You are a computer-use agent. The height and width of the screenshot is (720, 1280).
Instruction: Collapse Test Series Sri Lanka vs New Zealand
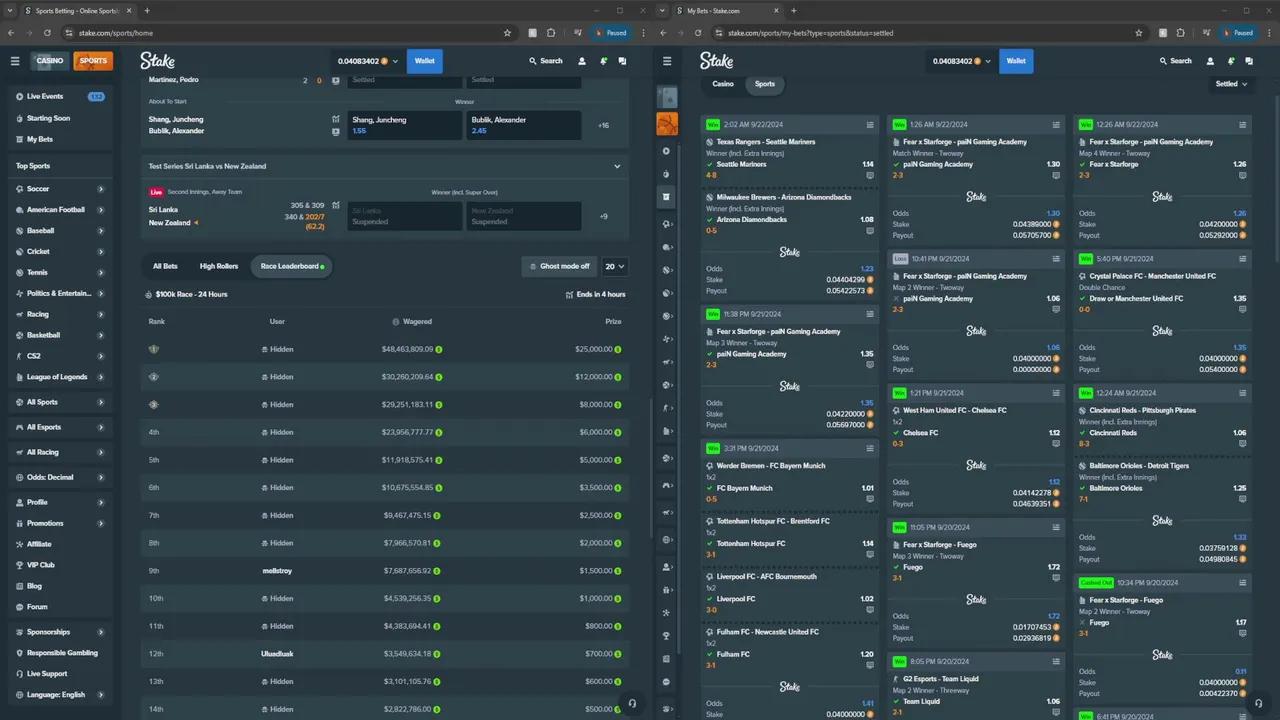coord(617,166)
